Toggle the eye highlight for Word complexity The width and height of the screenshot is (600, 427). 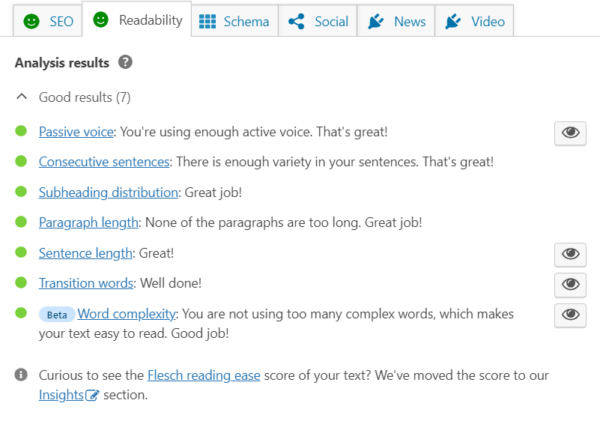click(x=570, y=315)
